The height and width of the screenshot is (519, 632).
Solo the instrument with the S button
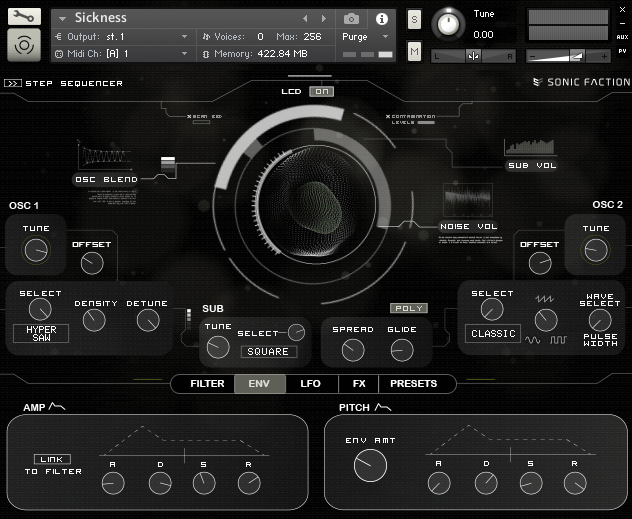[414, 19]
